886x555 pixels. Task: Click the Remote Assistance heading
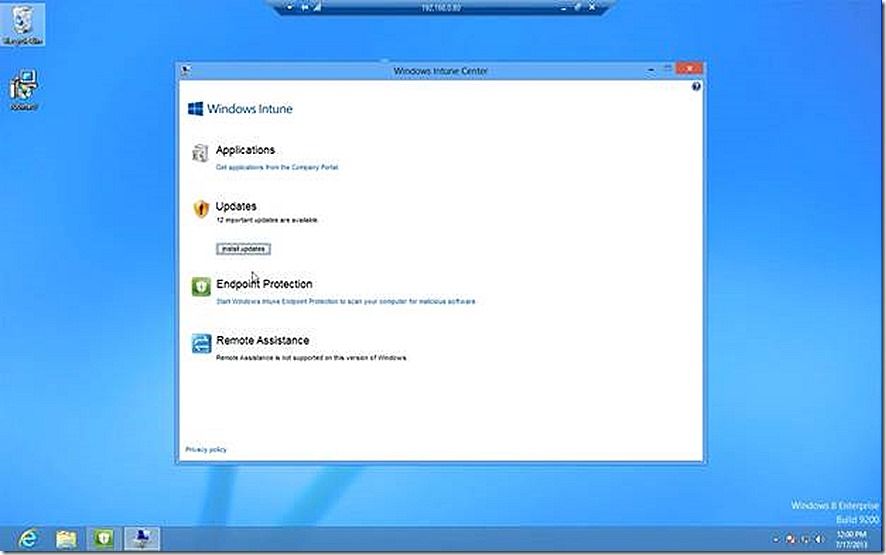263,340
